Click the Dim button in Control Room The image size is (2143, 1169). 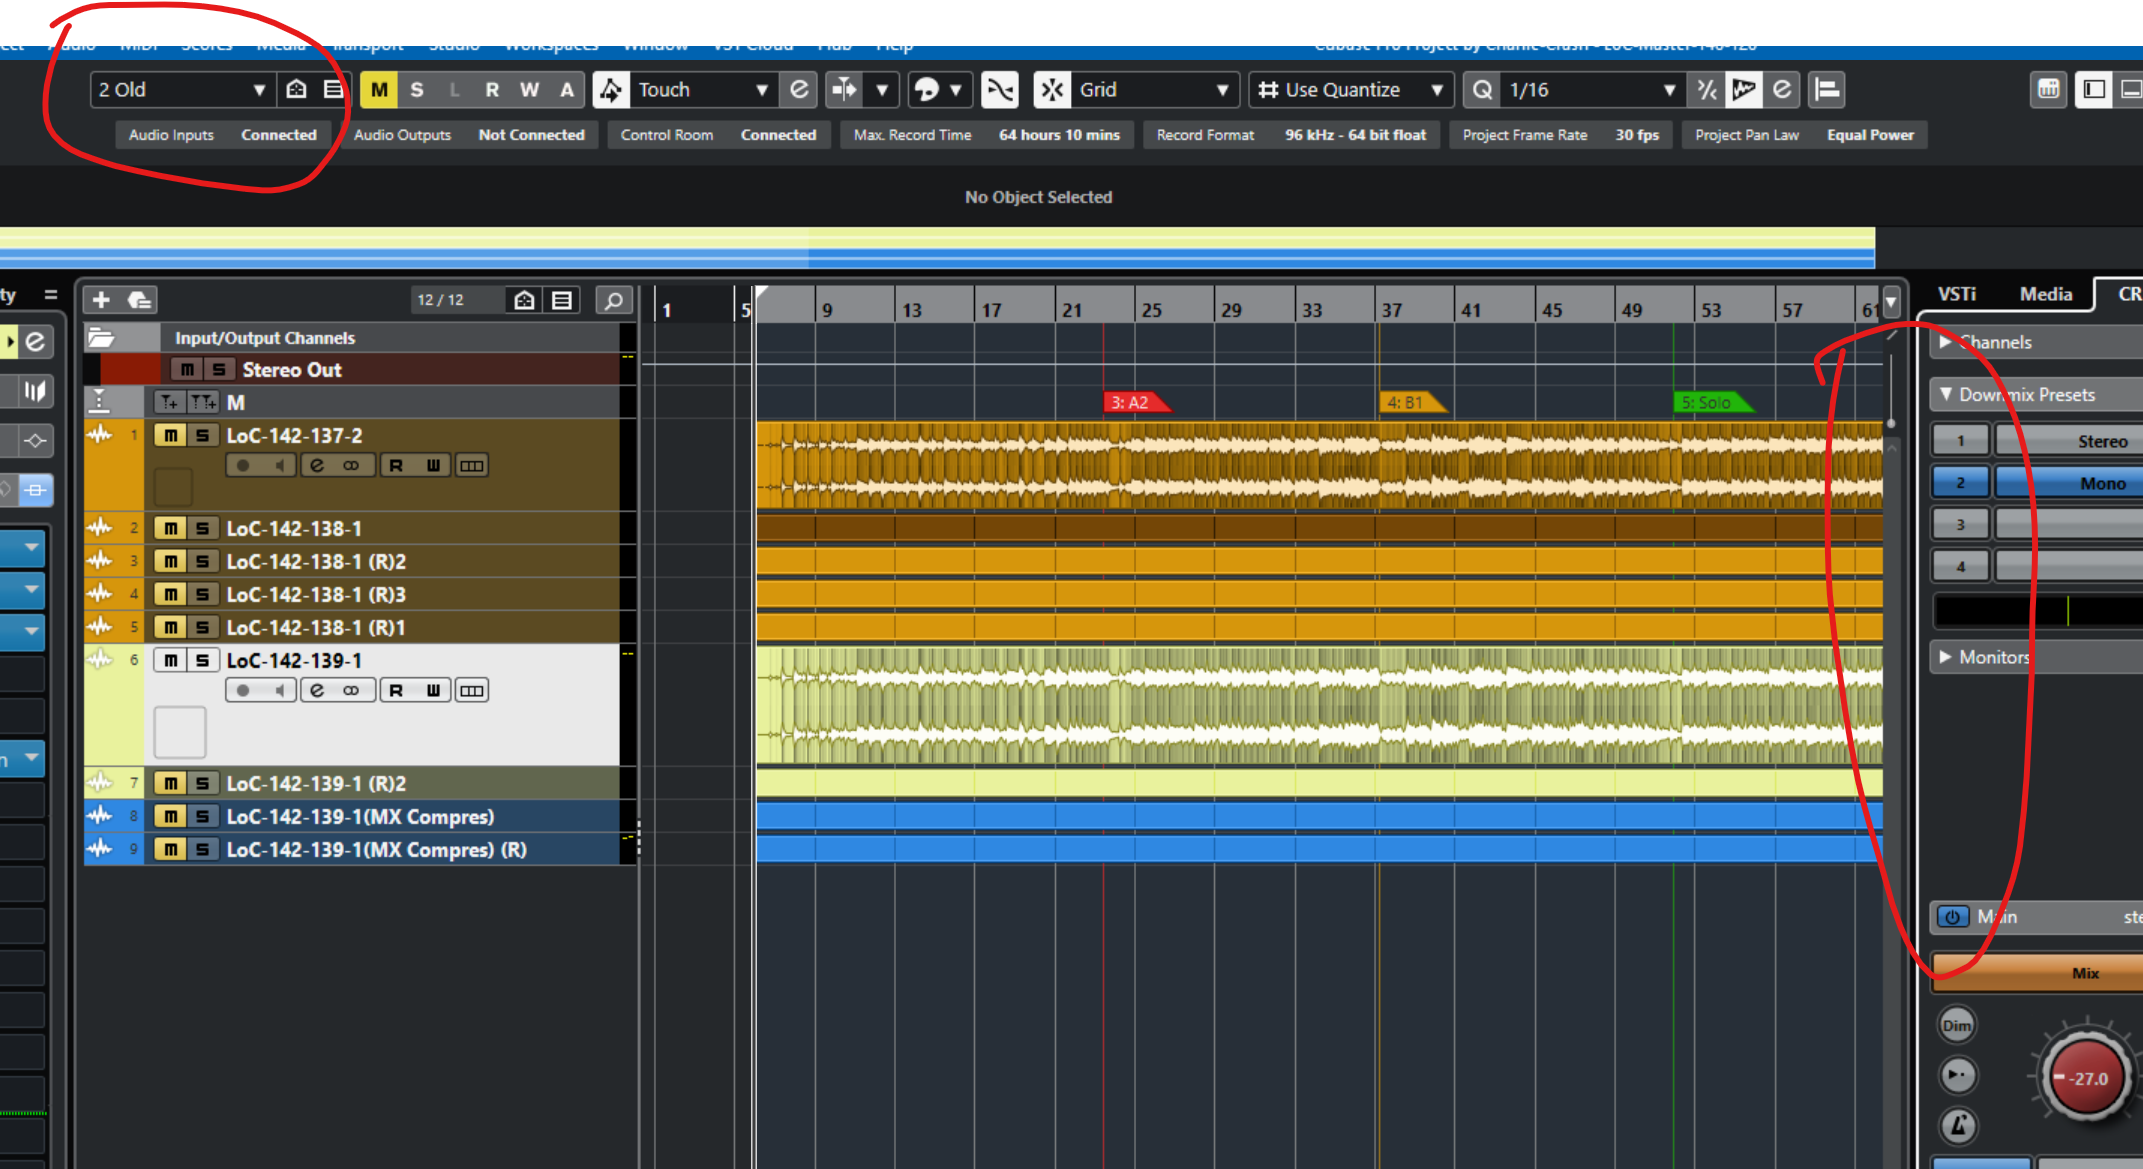[x=1957, y=1025]
